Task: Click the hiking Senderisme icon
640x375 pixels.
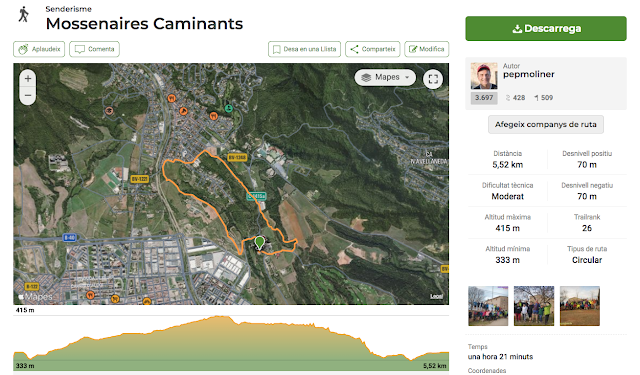Action: coord(24,15)
